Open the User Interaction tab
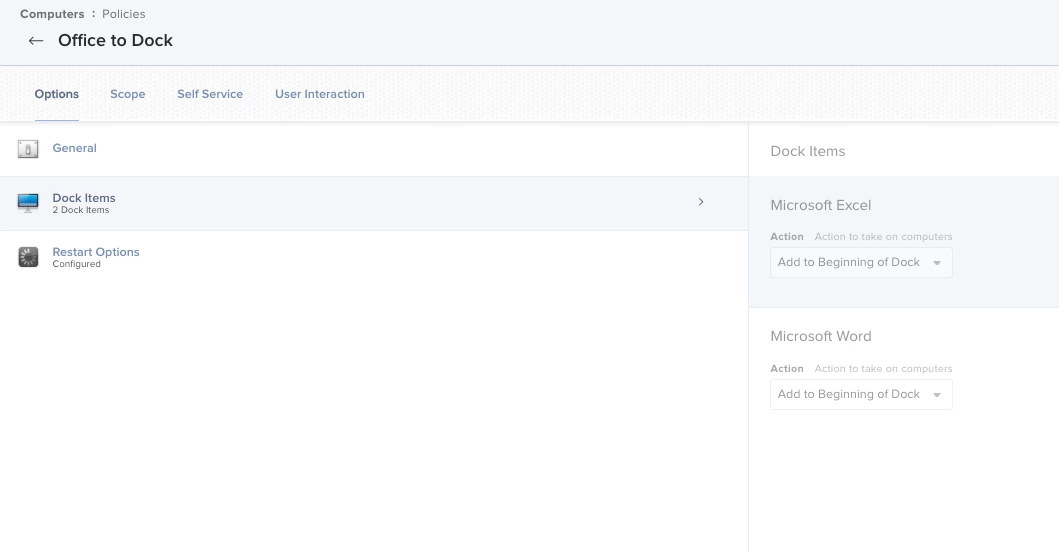This screenshot has height=551, width=1059. (x=319, y=95)
